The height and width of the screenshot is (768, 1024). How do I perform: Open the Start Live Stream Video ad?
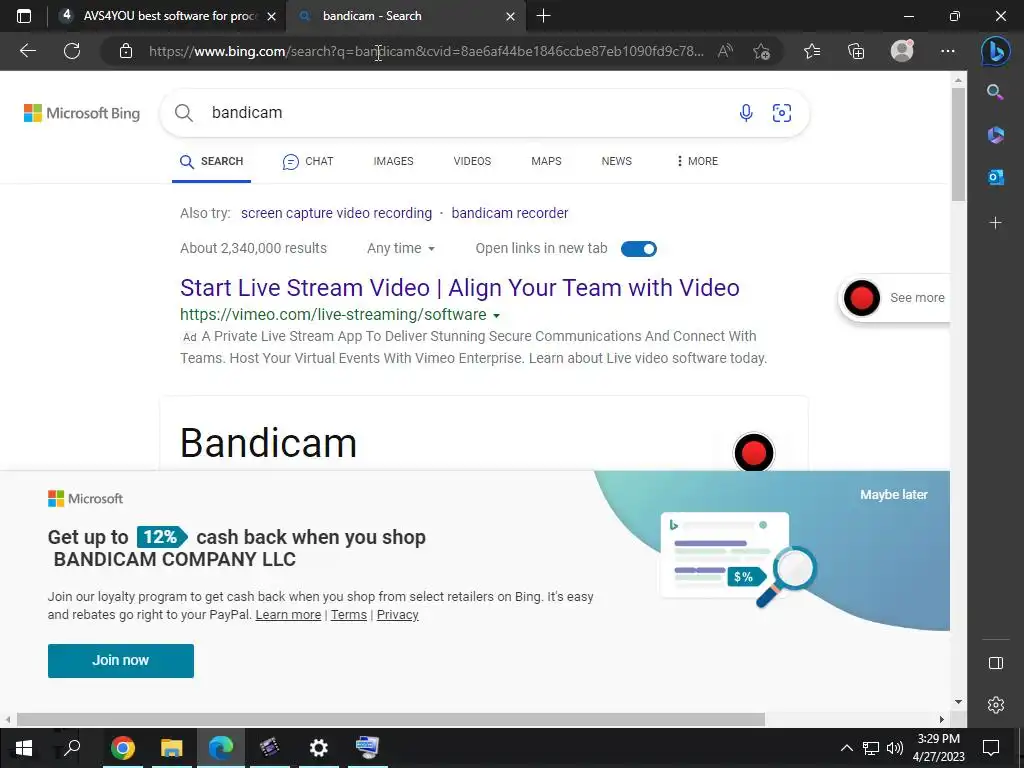[460, 287]
